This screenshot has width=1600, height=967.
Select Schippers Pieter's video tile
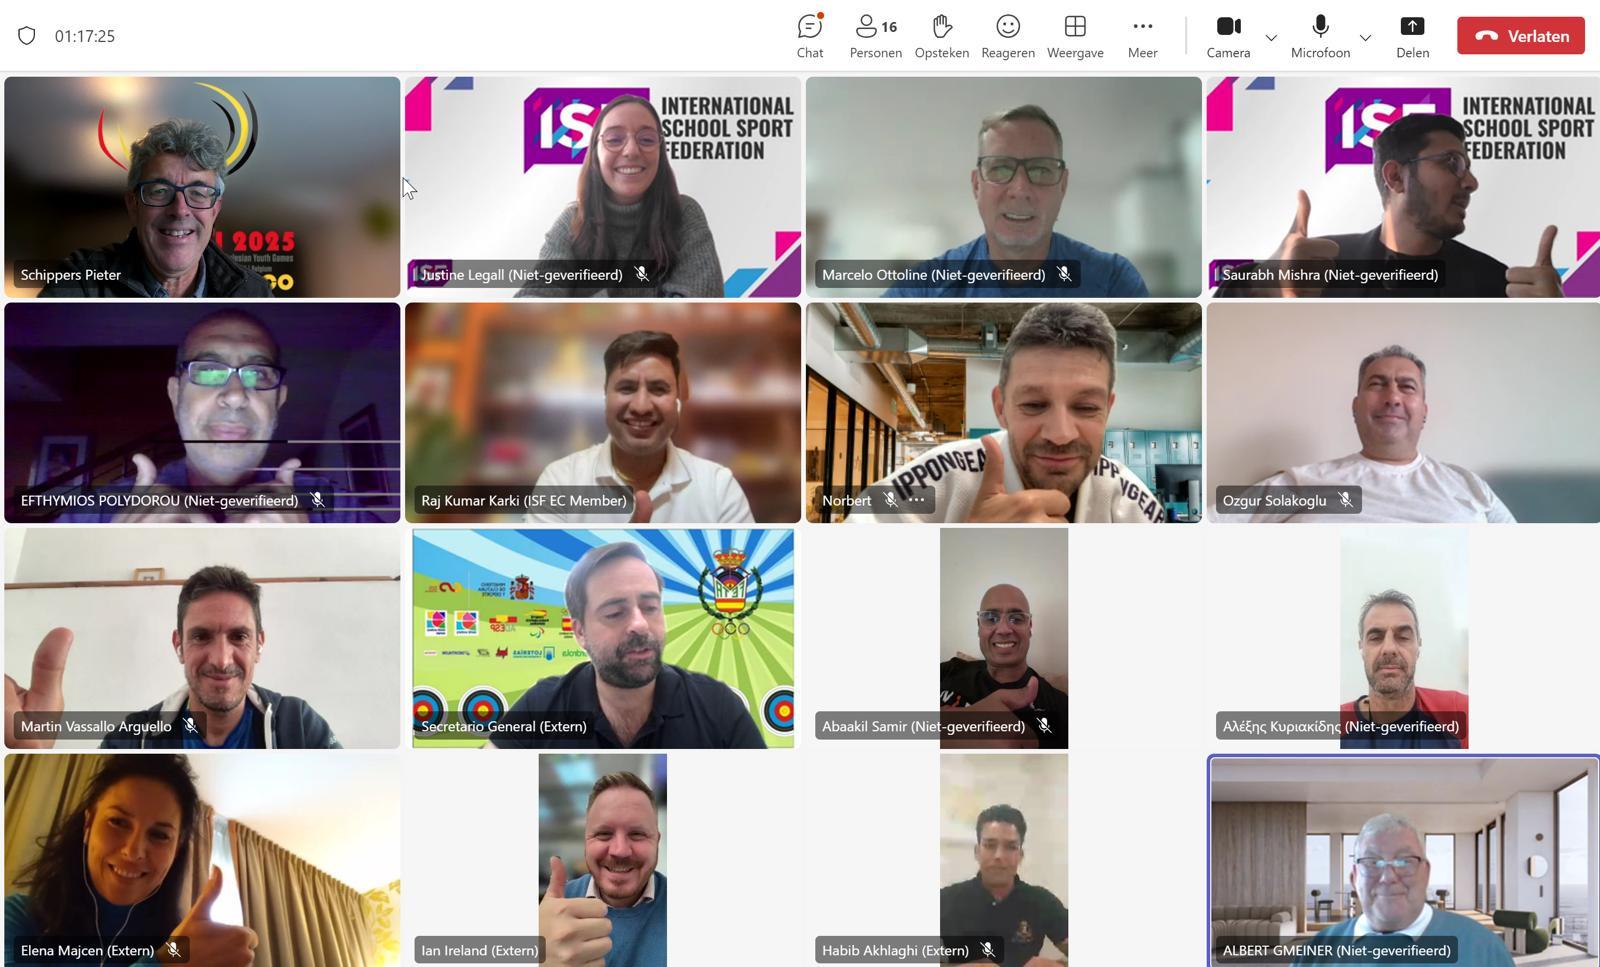pyautogui.click(x=202, y=180)
